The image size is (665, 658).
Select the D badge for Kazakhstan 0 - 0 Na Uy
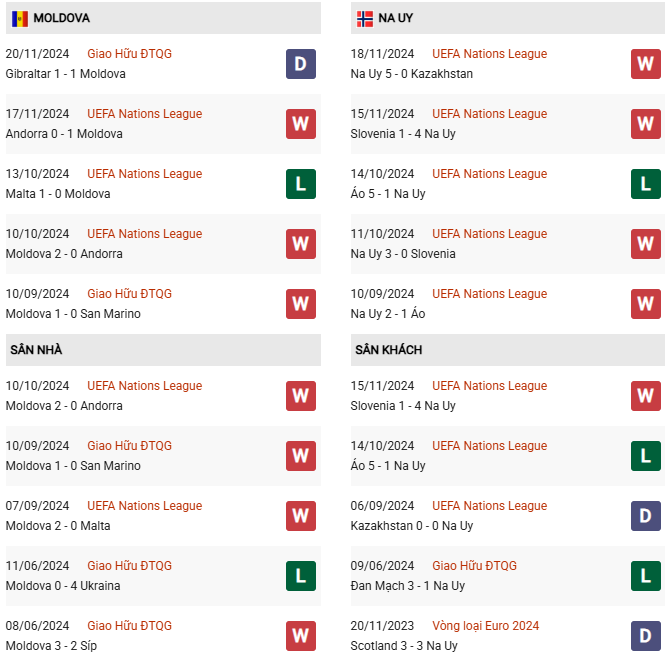[x=645, y=516]
